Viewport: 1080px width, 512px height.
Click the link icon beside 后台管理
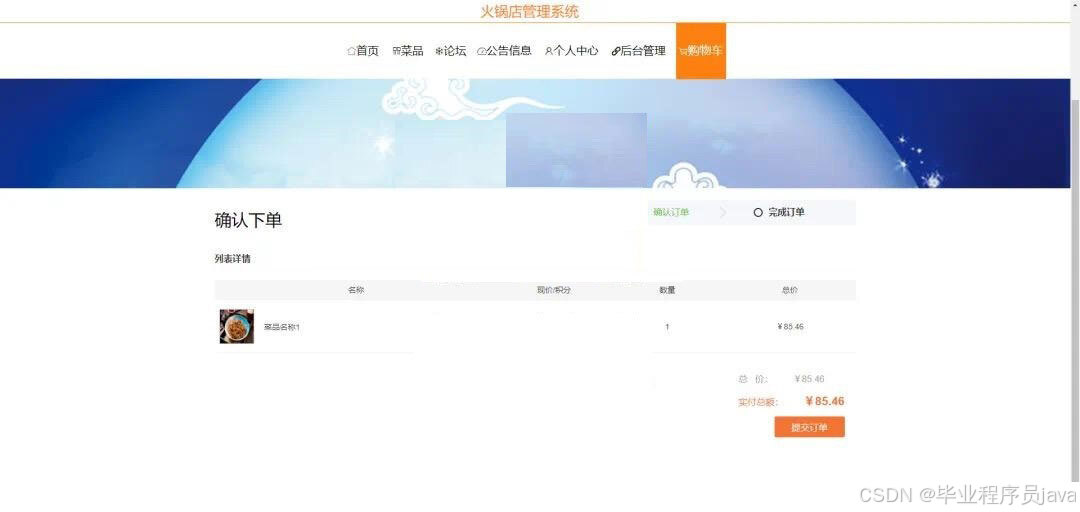click(616, 51)
